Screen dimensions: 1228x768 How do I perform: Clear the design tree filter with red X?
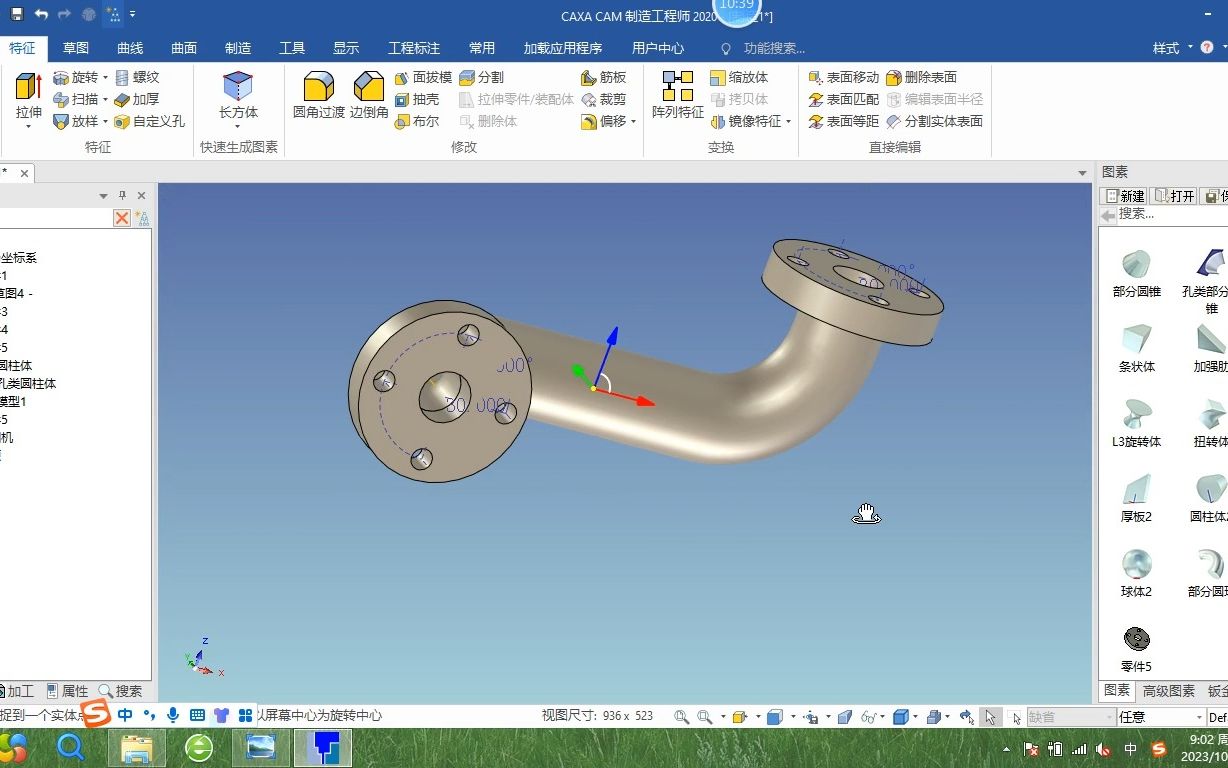121,218
